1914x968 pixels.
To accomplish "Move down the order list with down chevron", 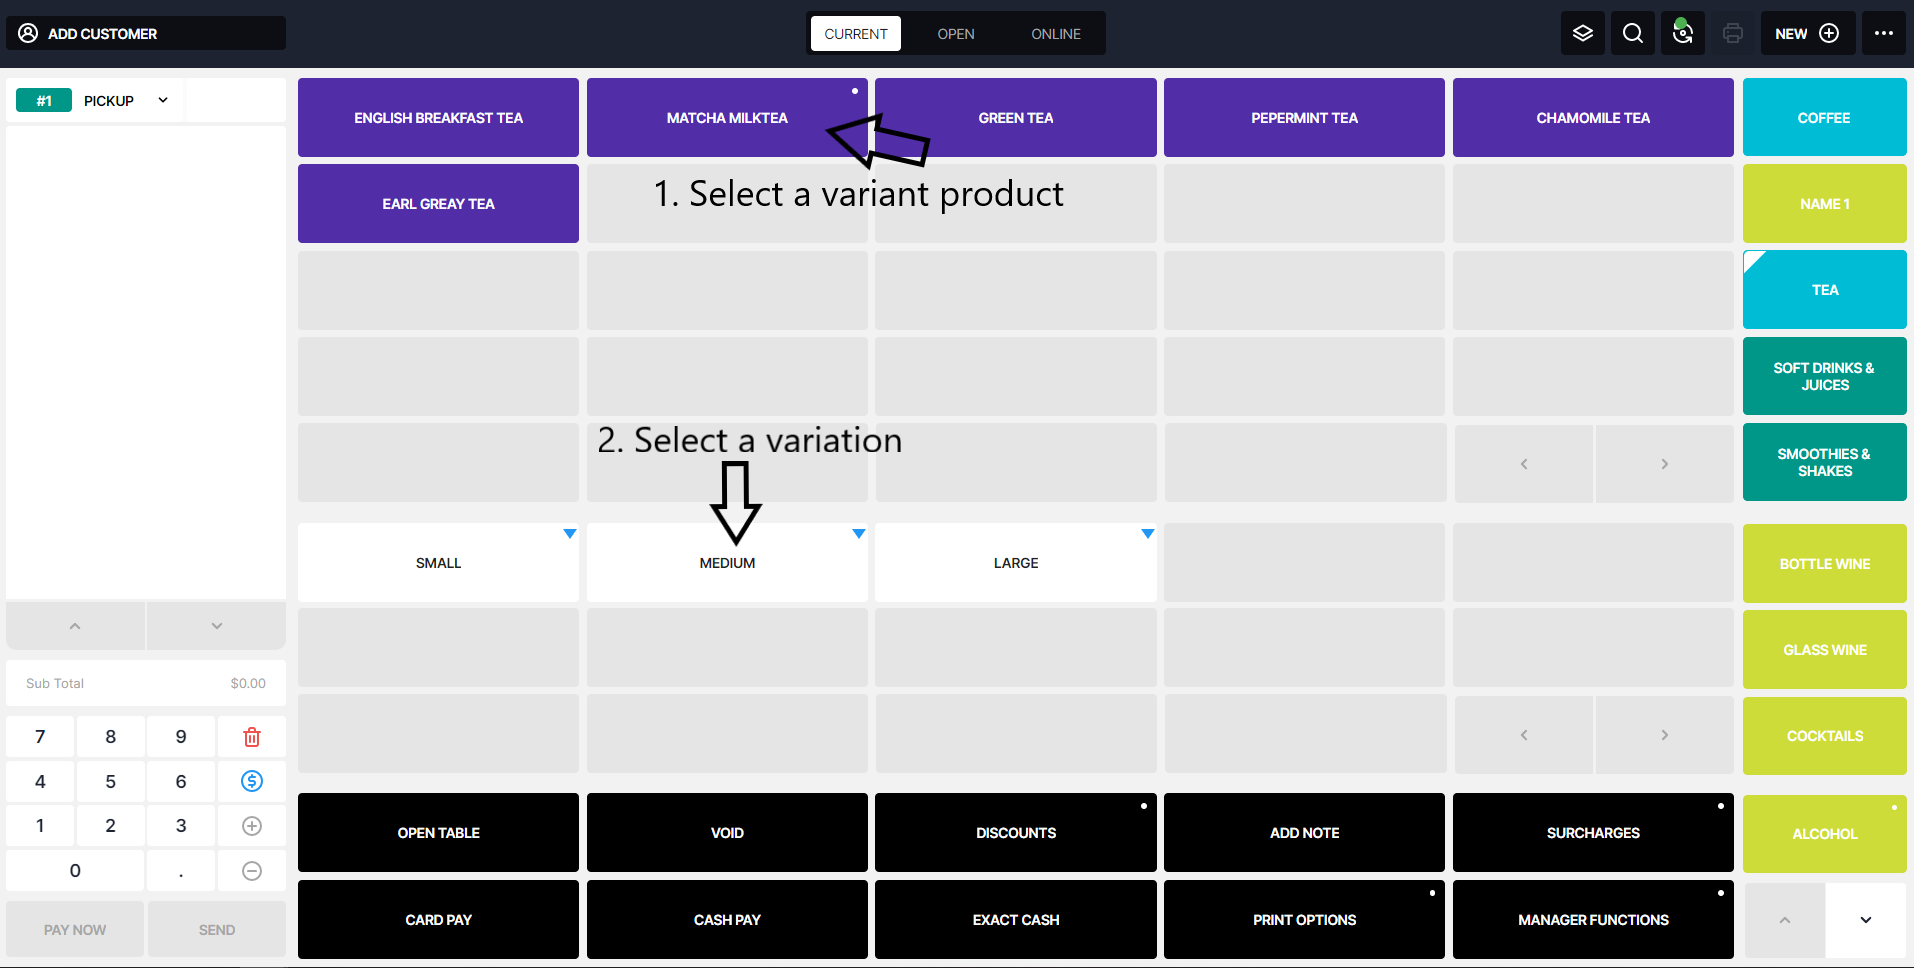I will click(217, 626).
